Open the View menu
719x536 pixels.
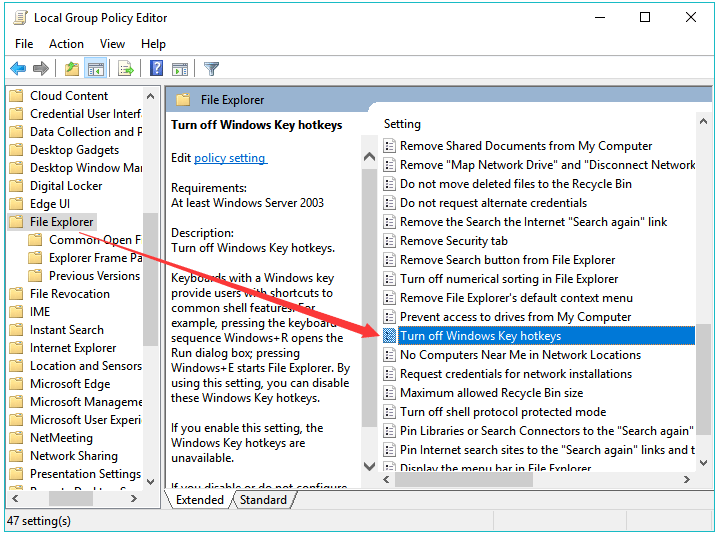[112, 44]
